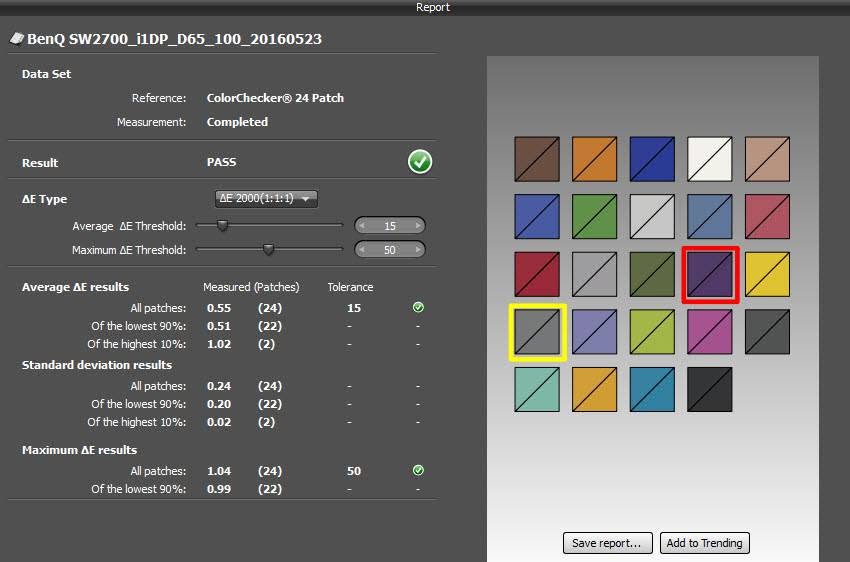Click average lowest 90% value 0.51

pyautogui.click(x=219, y=326)
